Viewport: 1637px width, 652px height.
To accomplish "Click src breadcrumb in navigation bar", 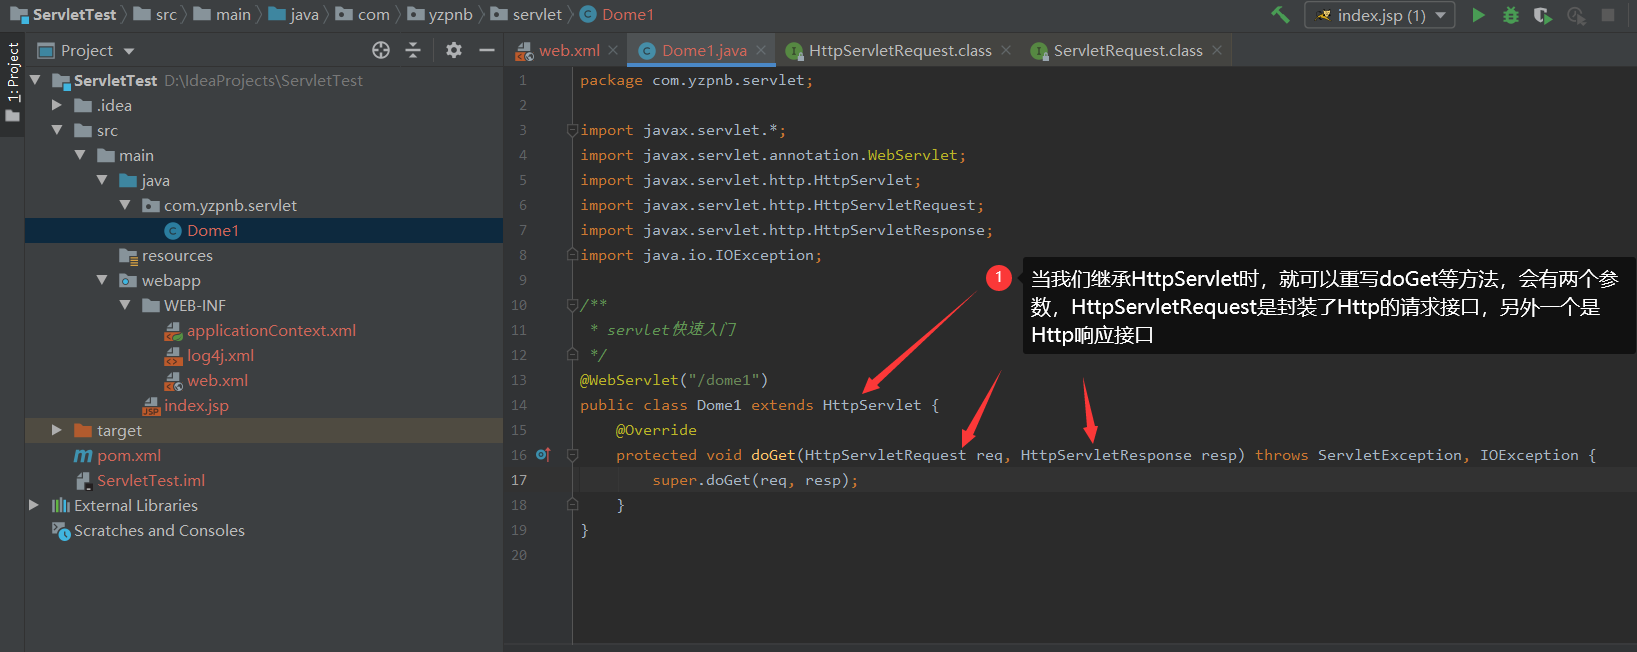I will 156,15.
